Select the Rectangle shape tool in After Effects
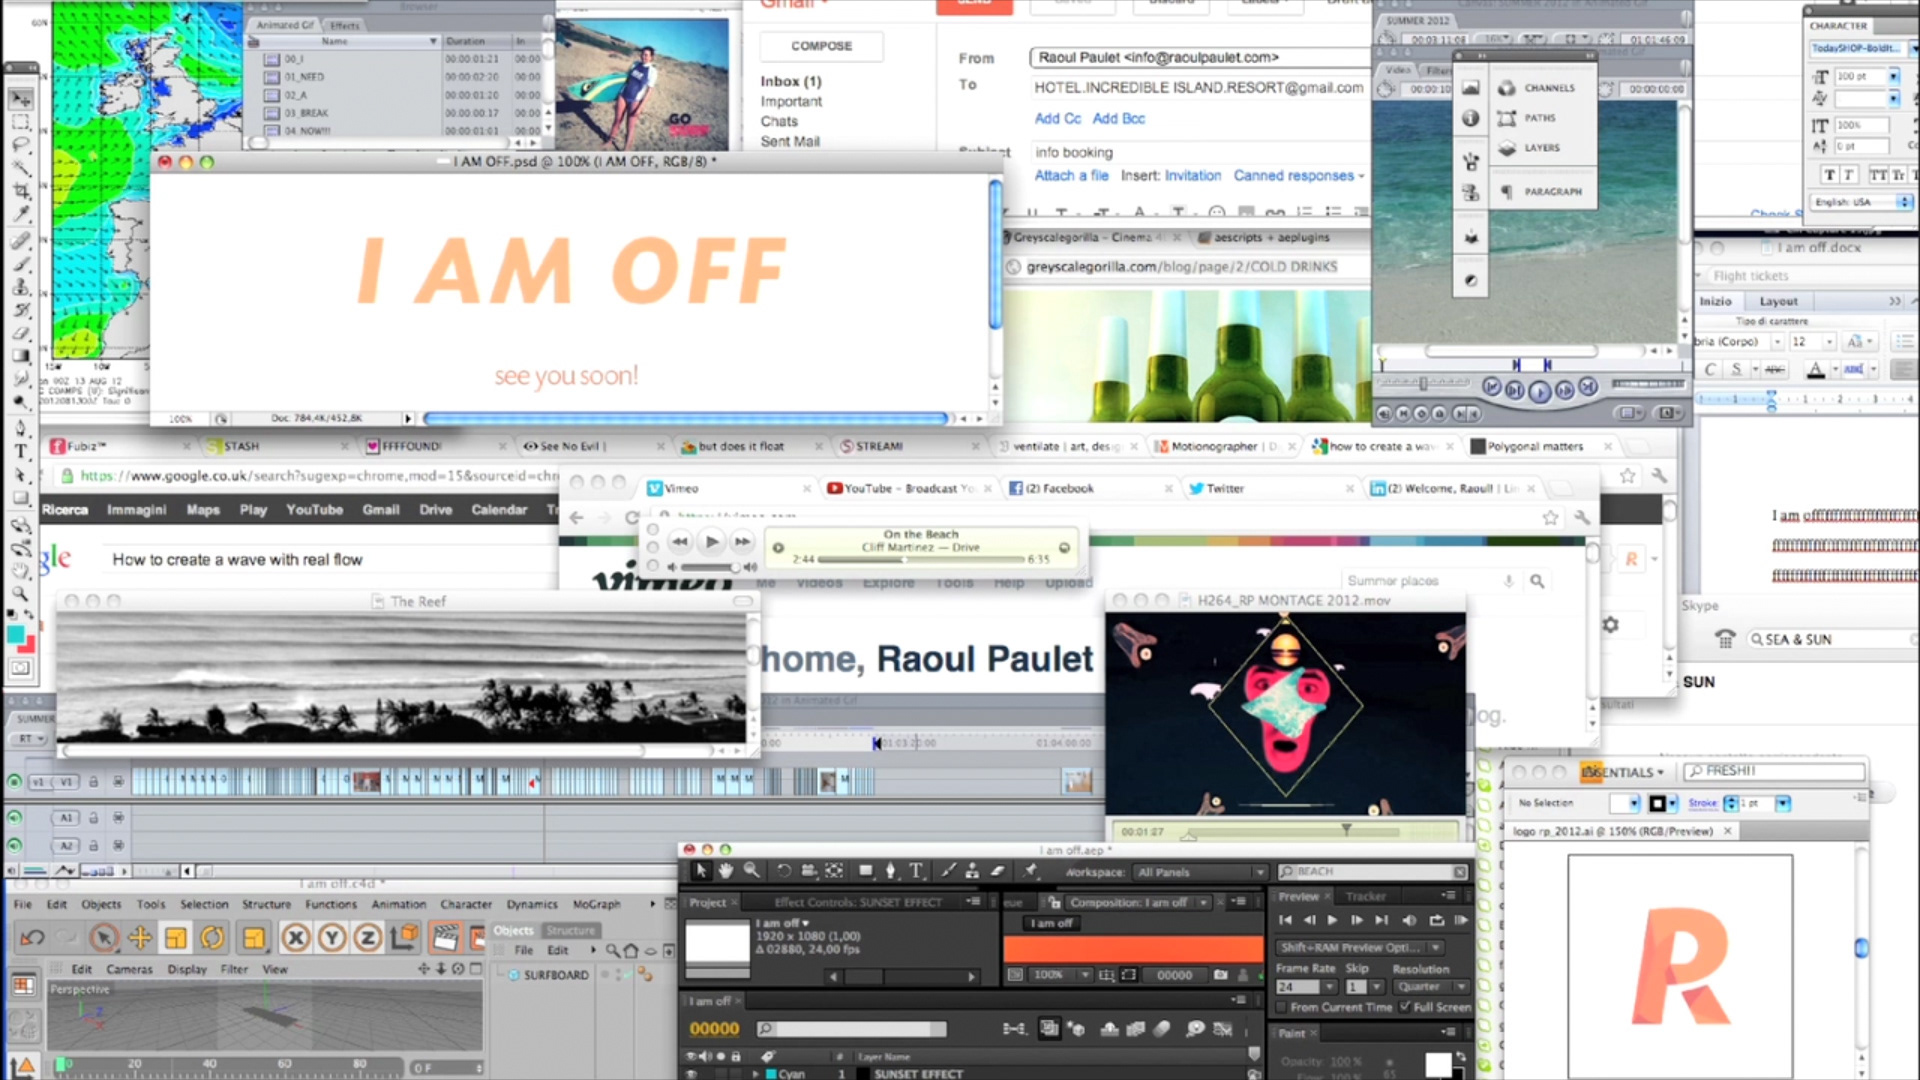1920x1080 pixels. [866, 871]
